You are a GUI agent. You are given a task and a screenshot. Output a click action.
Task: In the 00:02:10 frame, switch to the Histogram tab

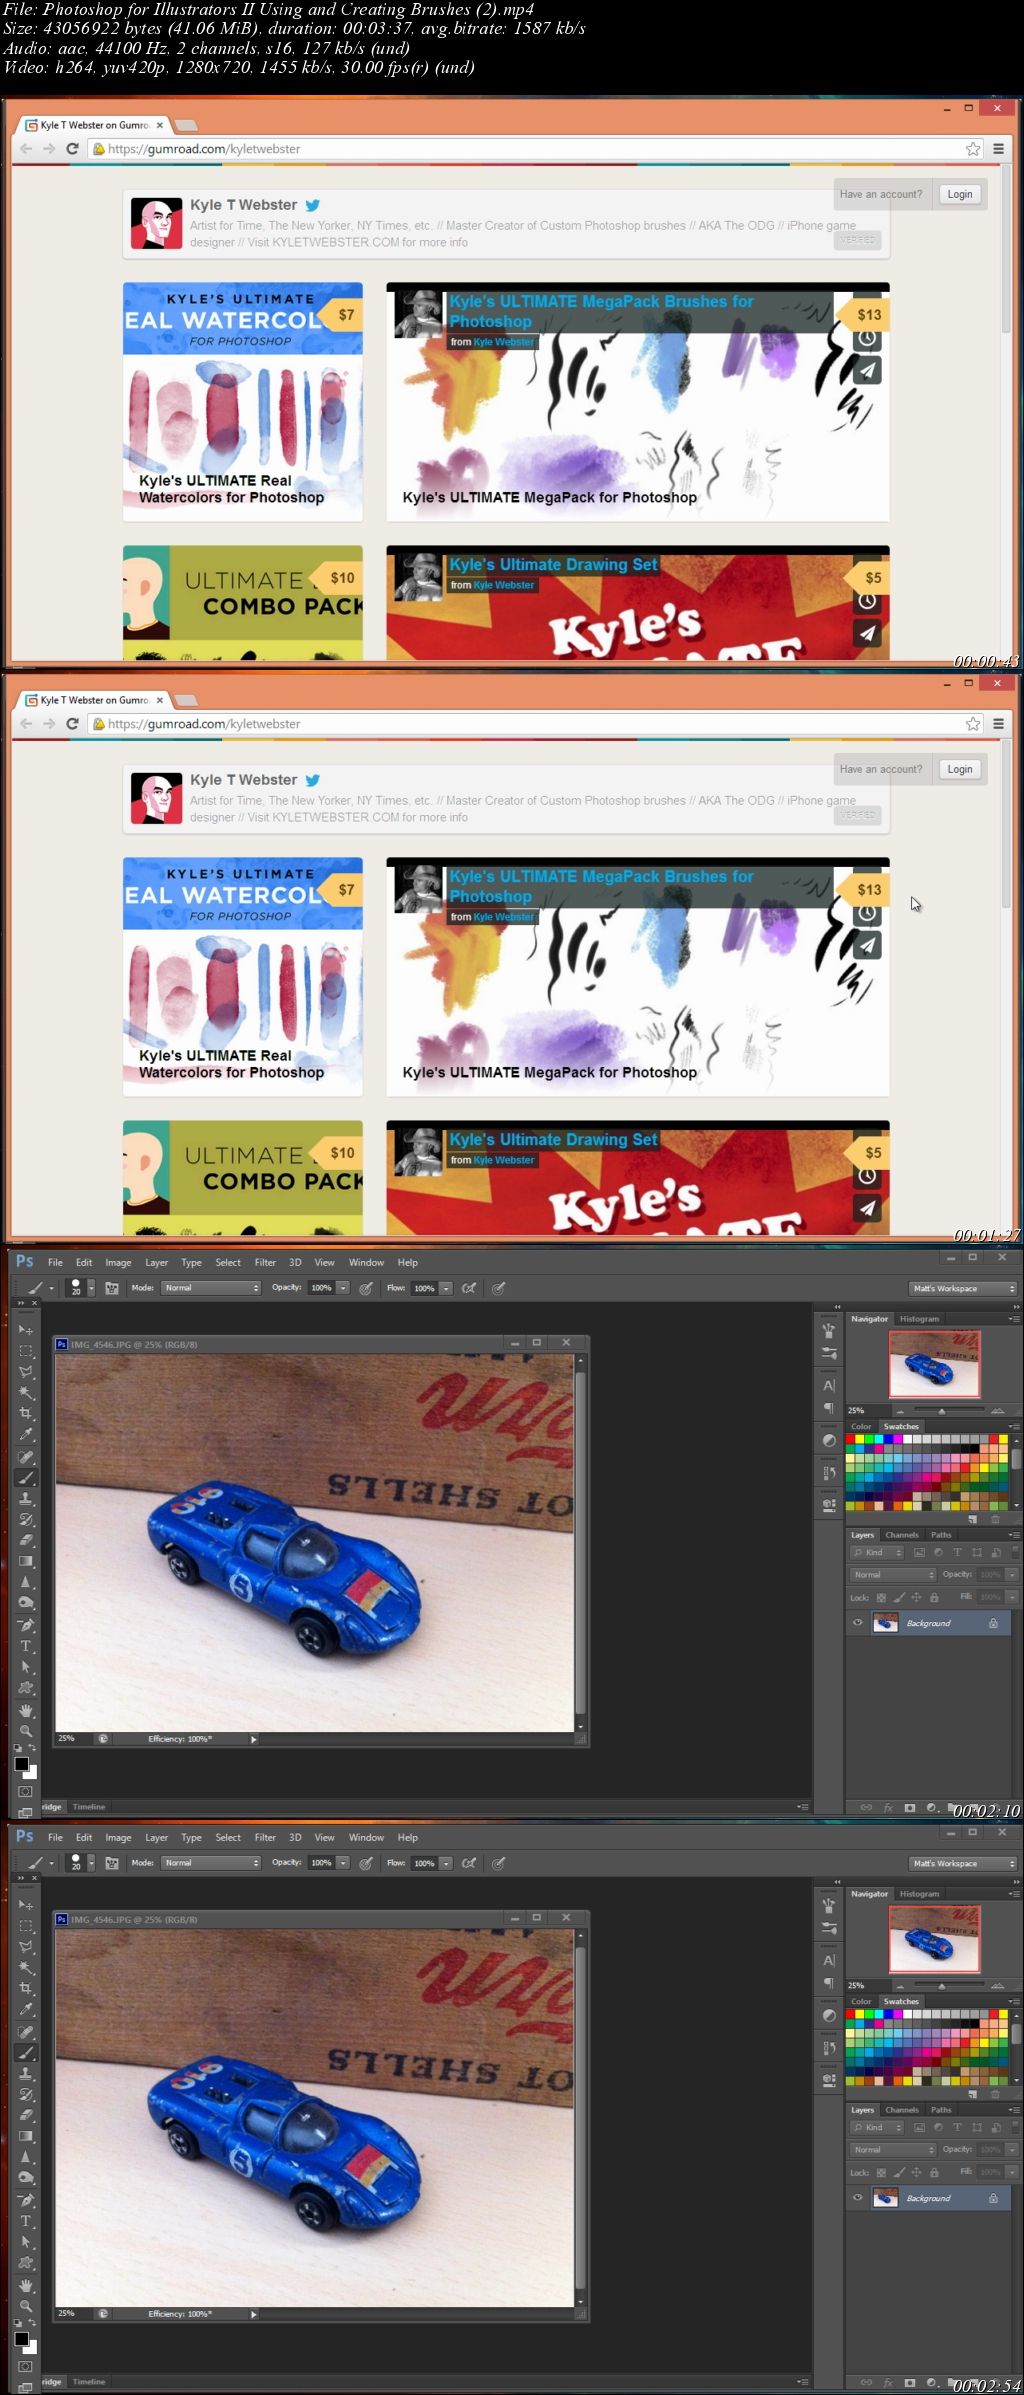coord(919,1319)
